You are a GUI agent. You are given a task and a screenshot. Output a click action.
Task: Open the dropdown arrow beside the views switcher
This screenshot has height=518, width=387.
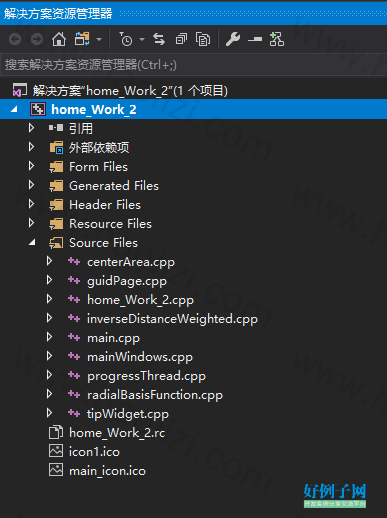click(99, 39)
